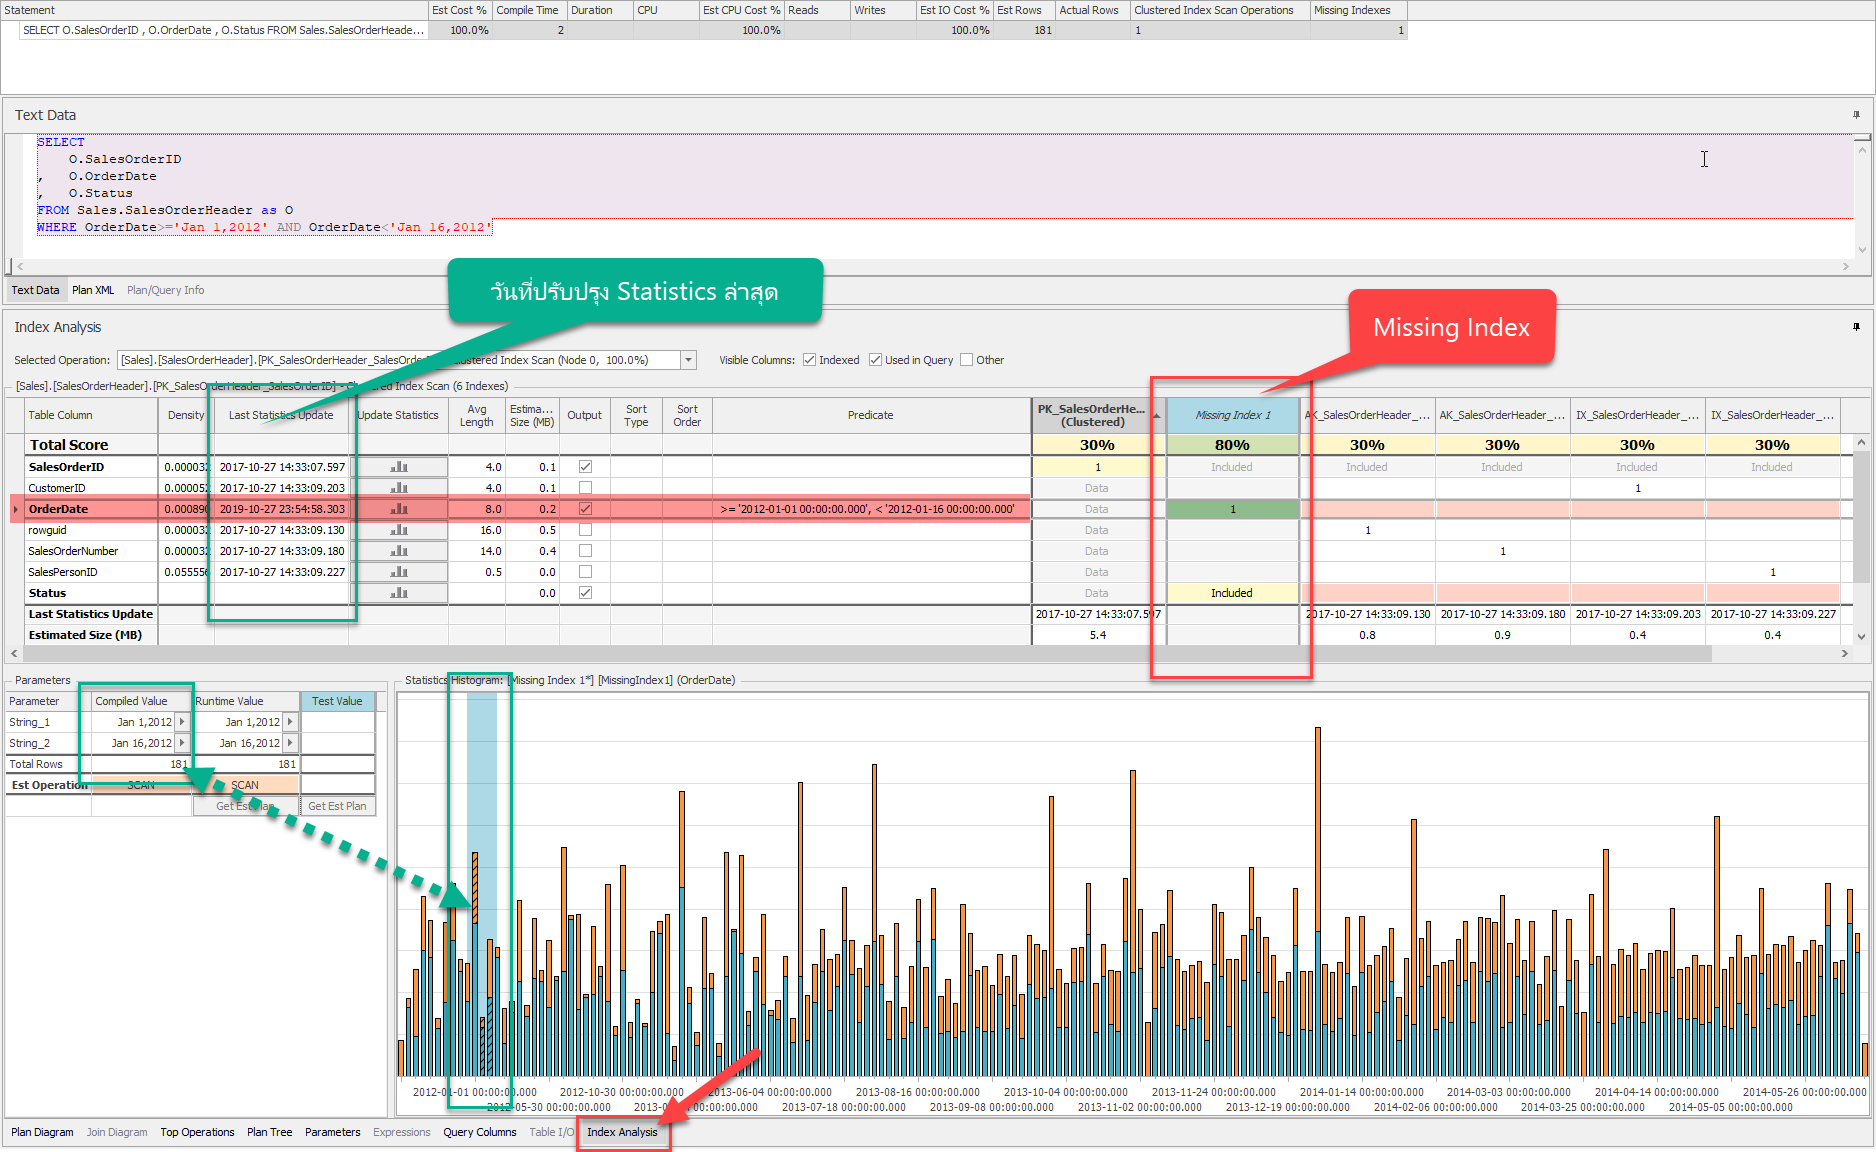Viewport: 1876px width, 1152px height.
Task: Click Update Statistics icon for OrderDate row
Action: pos(399,509)
